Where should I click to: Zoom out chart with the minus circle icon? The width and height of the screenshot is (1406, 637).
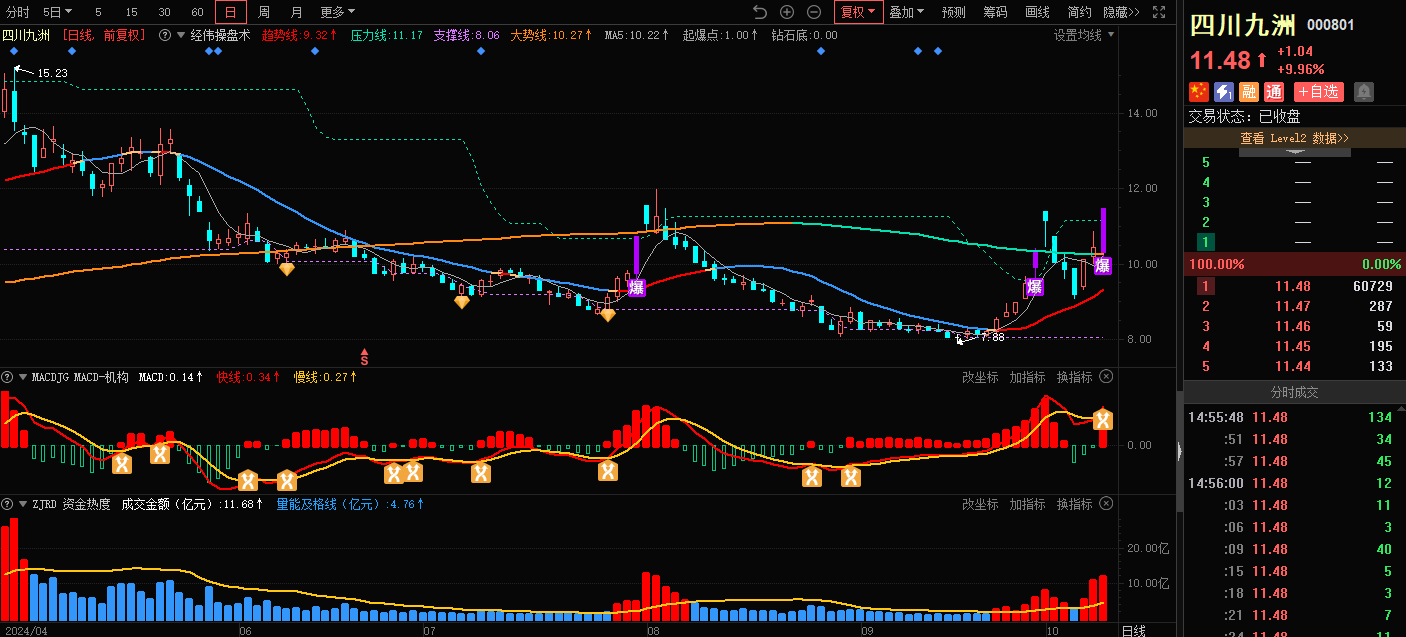click(814, 12)
